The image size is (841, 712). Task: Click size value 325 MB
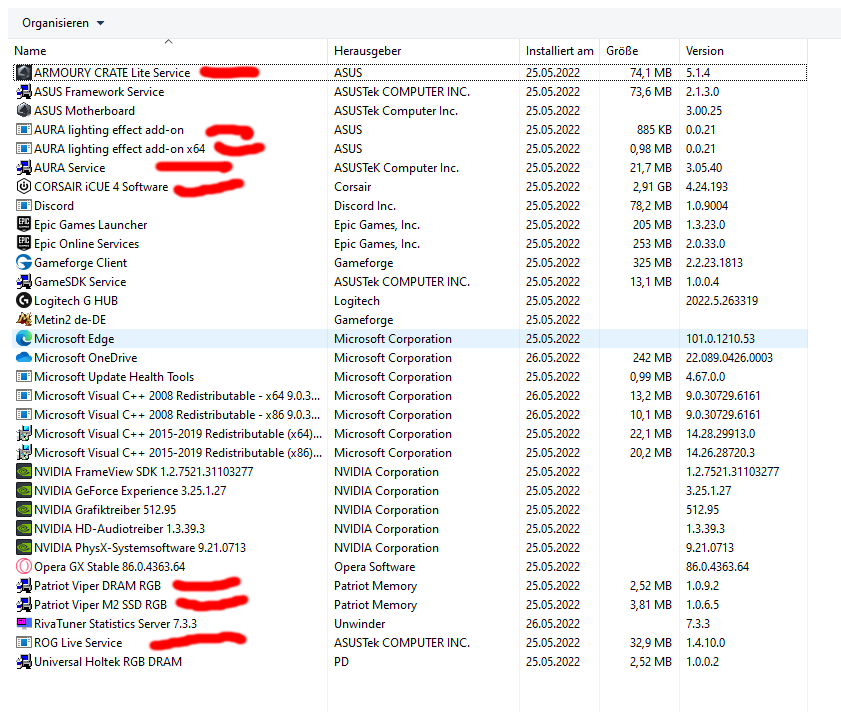(x=652, y=262)
